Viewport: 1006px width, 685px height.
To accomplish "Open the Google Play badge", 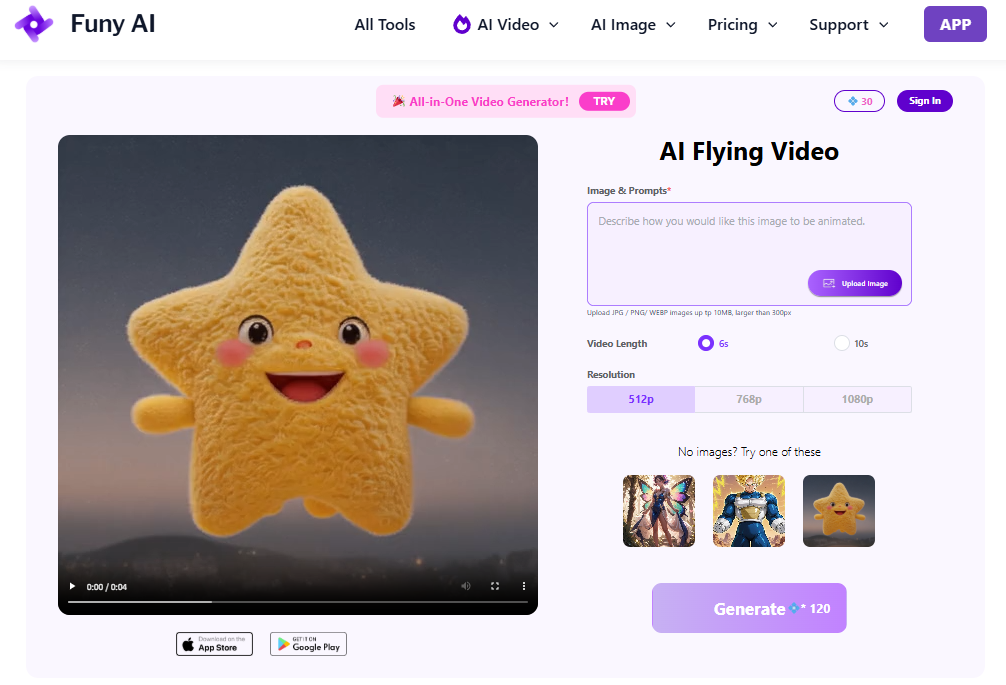I will 308,644.
